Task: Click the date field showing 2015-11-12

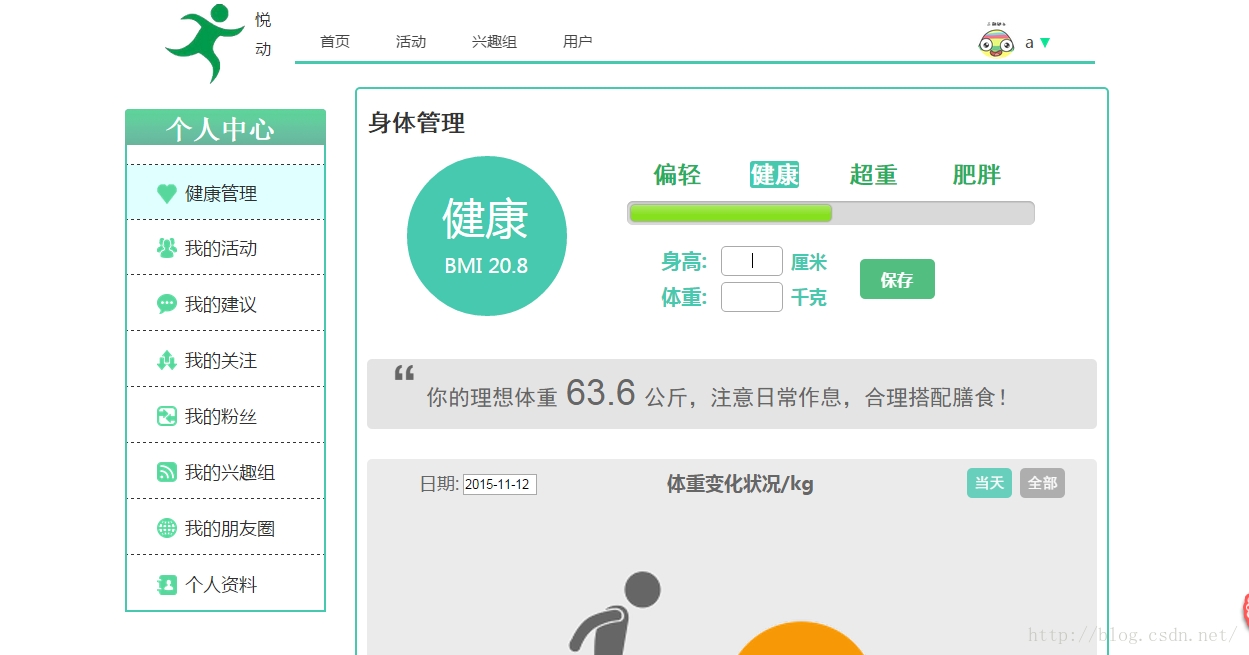Action: pos(500,484)
